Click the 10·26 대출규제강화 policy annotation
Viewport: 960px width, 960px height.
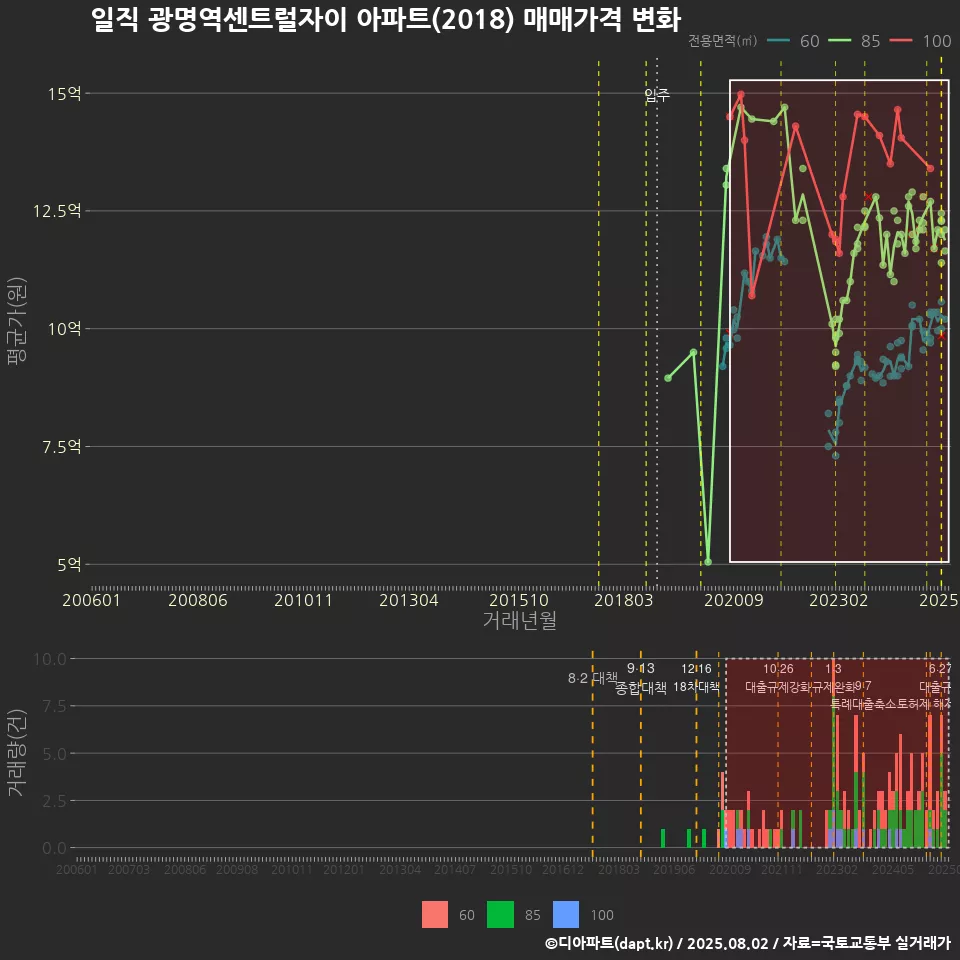778,678
